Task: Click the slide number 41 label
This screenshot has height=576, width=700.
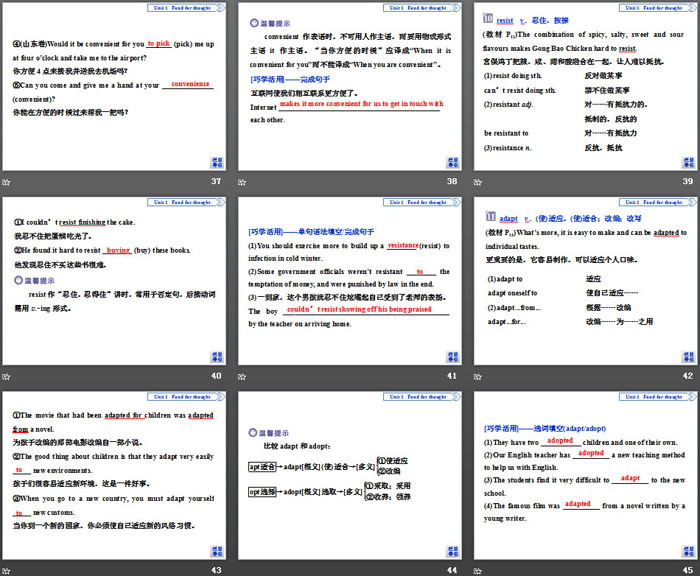Action: click(x=451, y=376)
